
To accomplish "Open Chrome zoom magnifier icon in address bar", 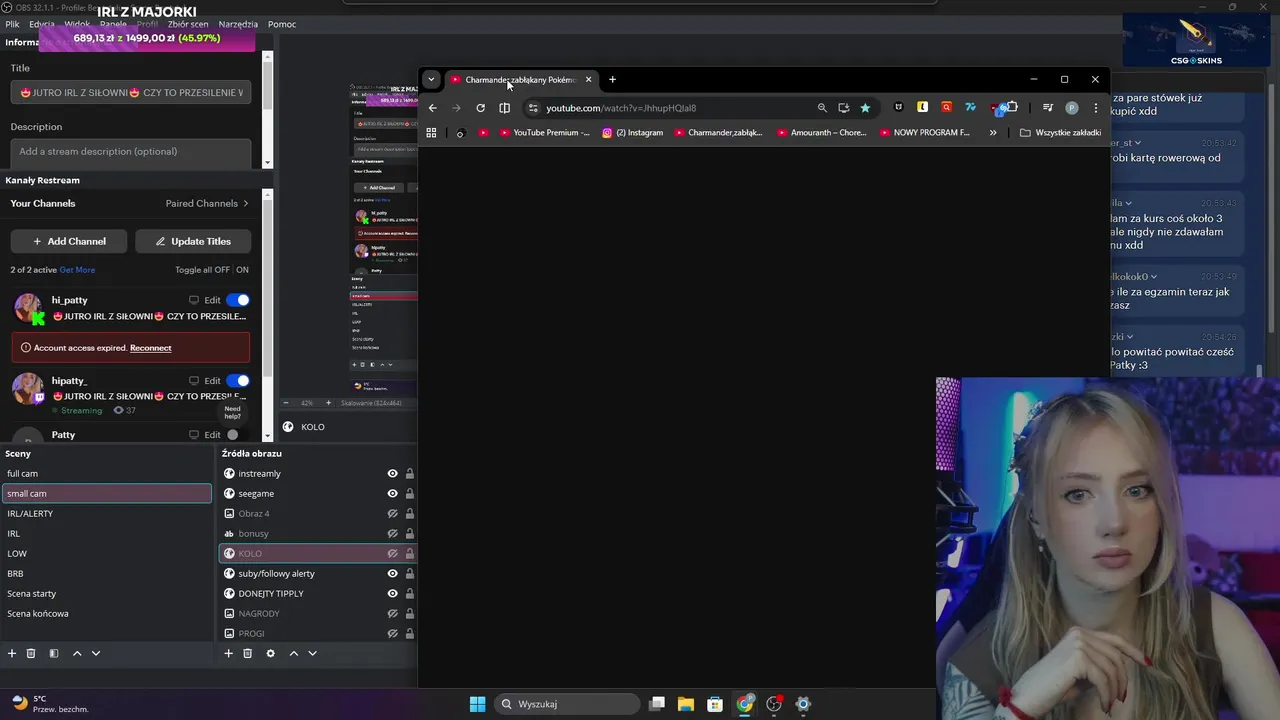I will click(x=822, y=108).
